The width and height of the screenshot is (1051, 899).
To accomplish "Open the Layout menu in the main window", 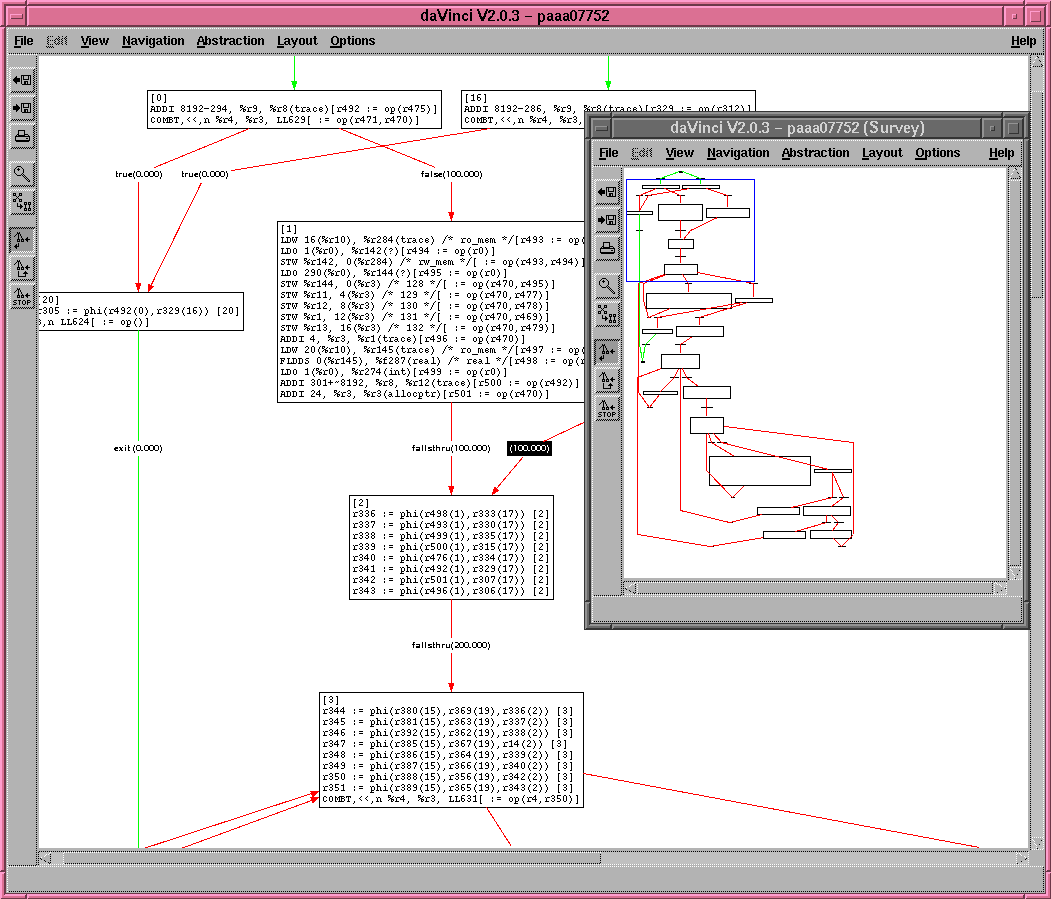I will 297,41.
